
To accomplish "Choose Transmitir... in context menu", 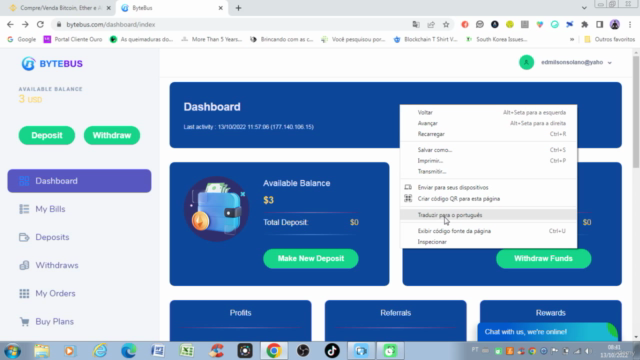I will 489,171.
